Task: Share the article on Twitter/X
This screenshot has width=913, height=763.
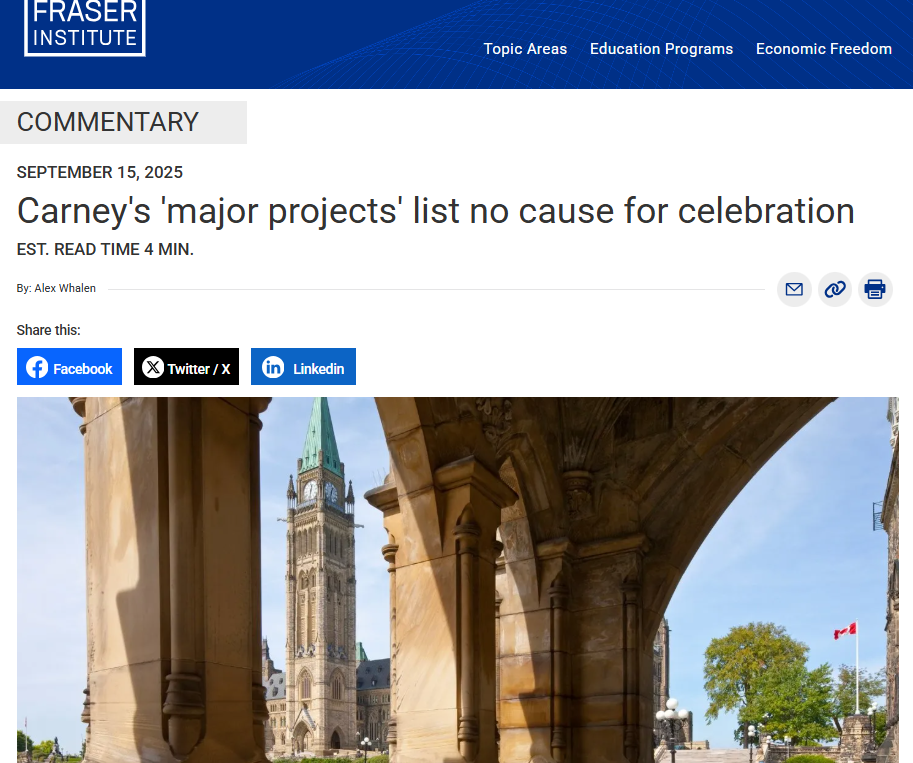Action: (186, 366)
